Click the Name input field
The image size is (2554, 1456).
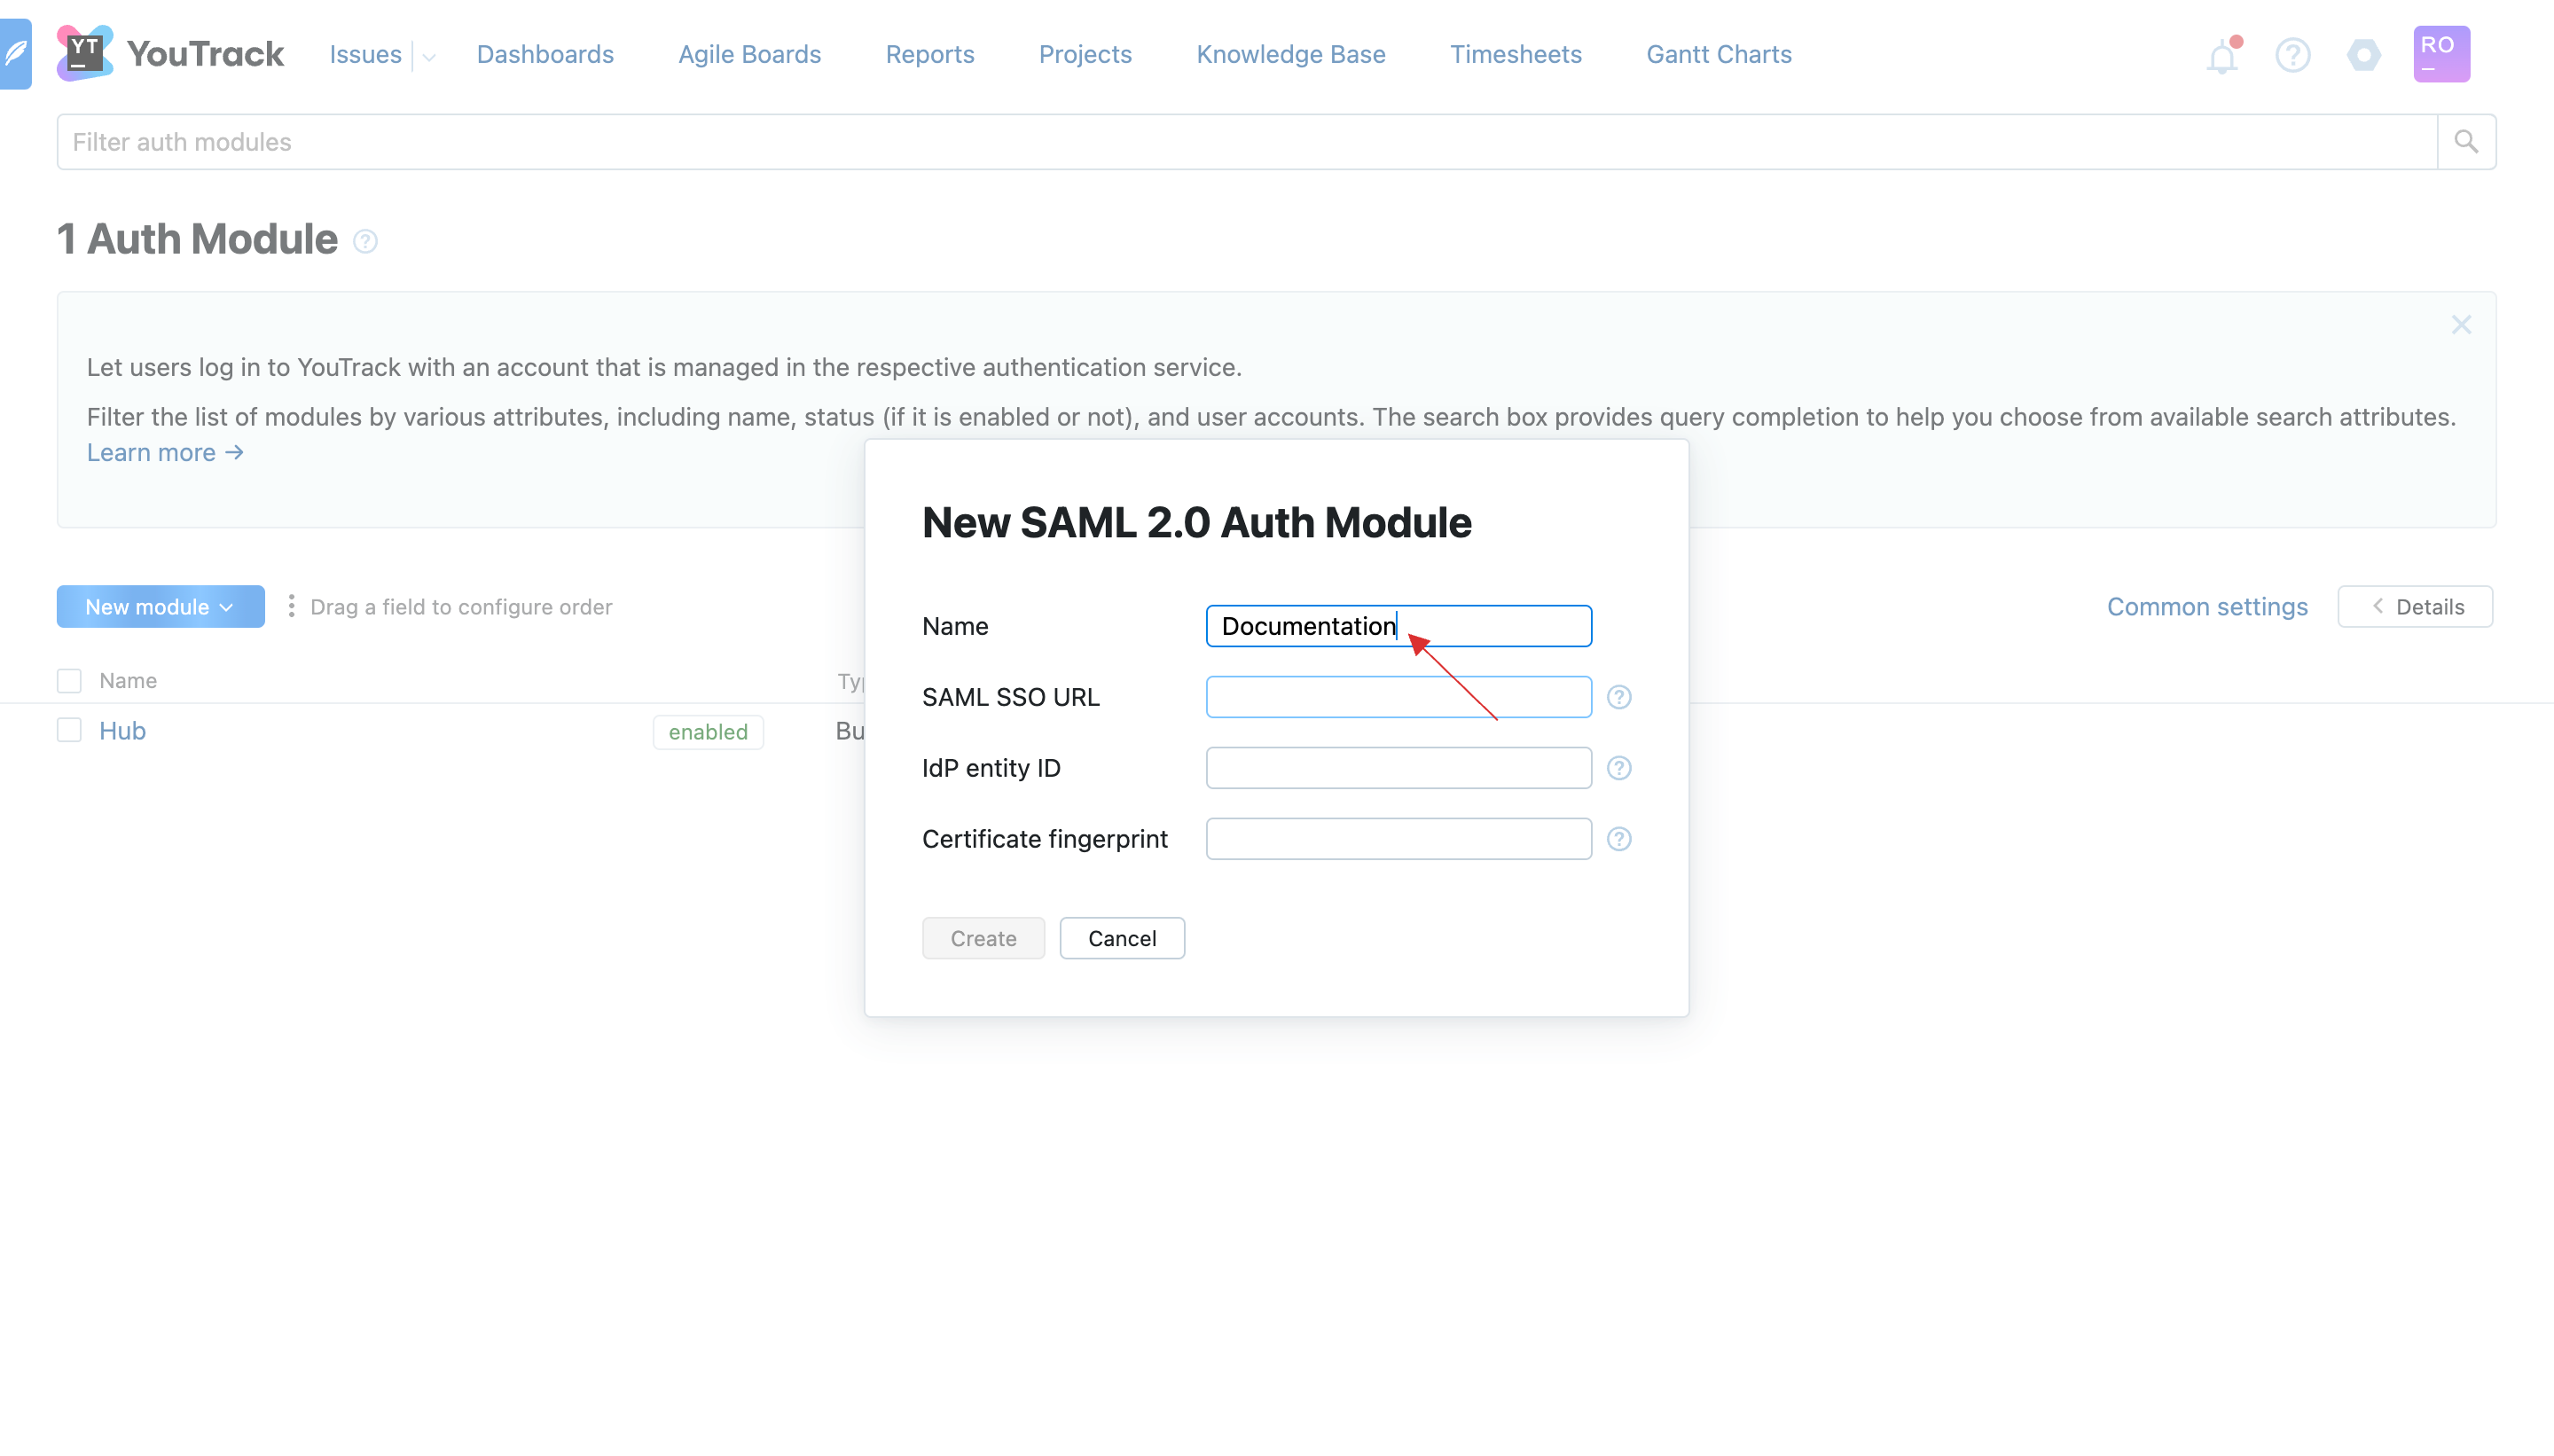click(x=1398, y=626)
